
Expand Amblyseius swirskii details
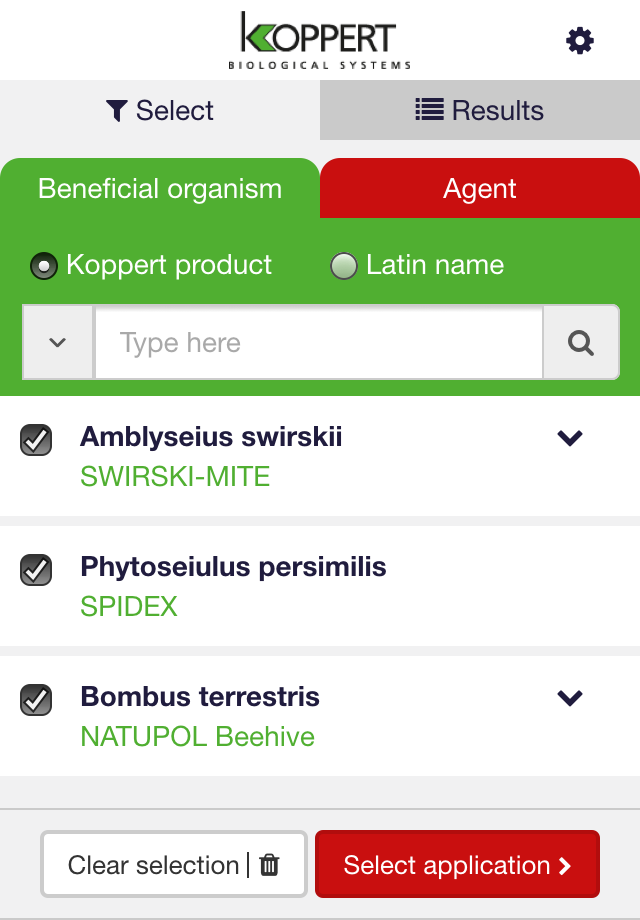click(569, 437)
